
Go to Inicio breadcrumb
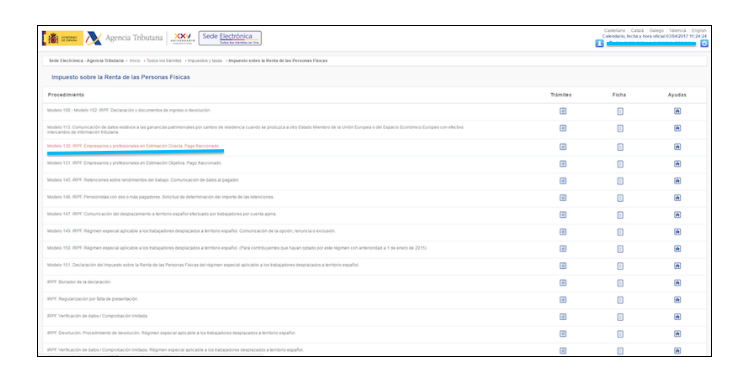tap(135, 61)
